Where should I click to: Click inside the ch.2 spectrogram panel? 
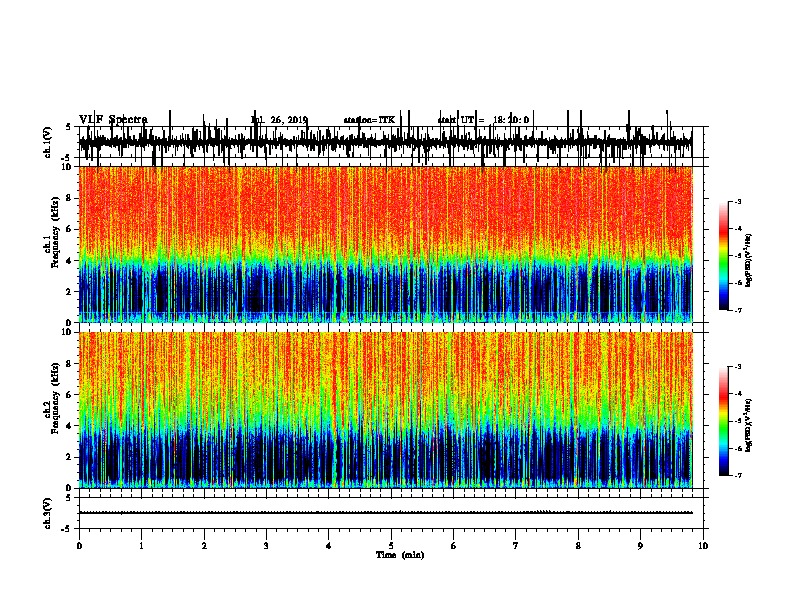[385, 410]
